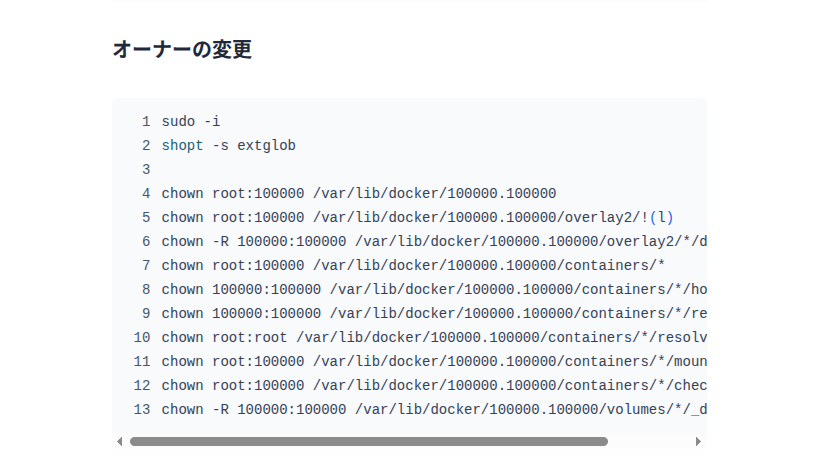Click the path ending in 100000.100000 on line 4
The width and height of the screenshot is (826, 467).
pyautogui.click(x=434, y=194)
